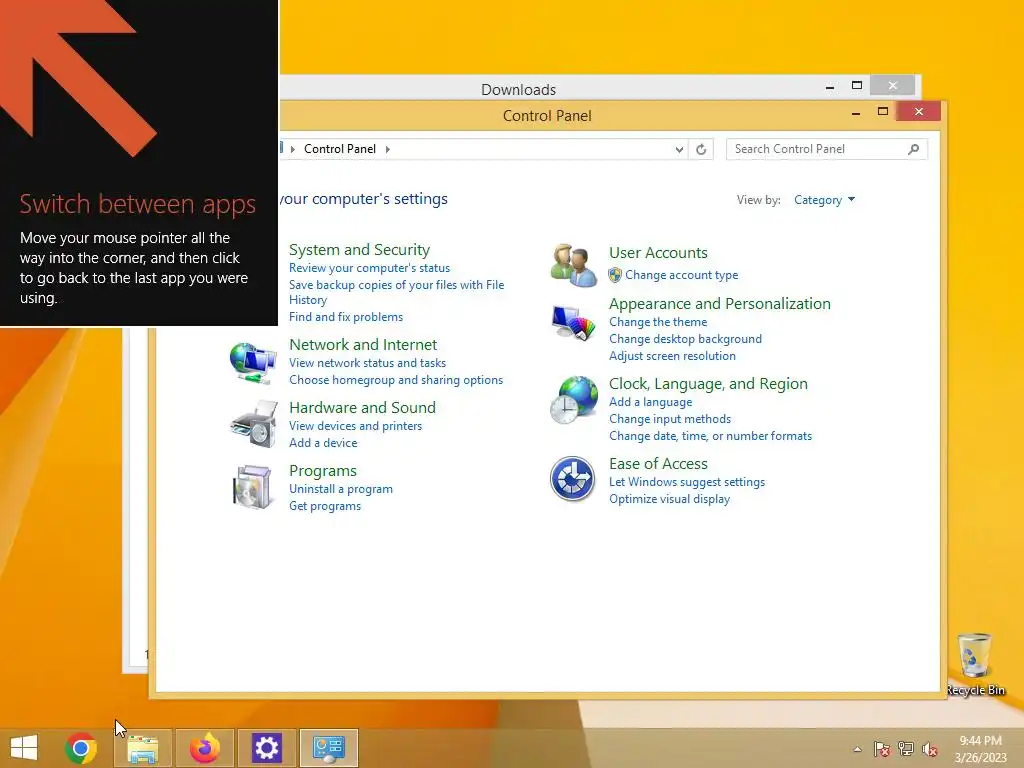Screen dimensions: 1024x768
Task: Open the Network and Internet category icon
Action: 253,362
